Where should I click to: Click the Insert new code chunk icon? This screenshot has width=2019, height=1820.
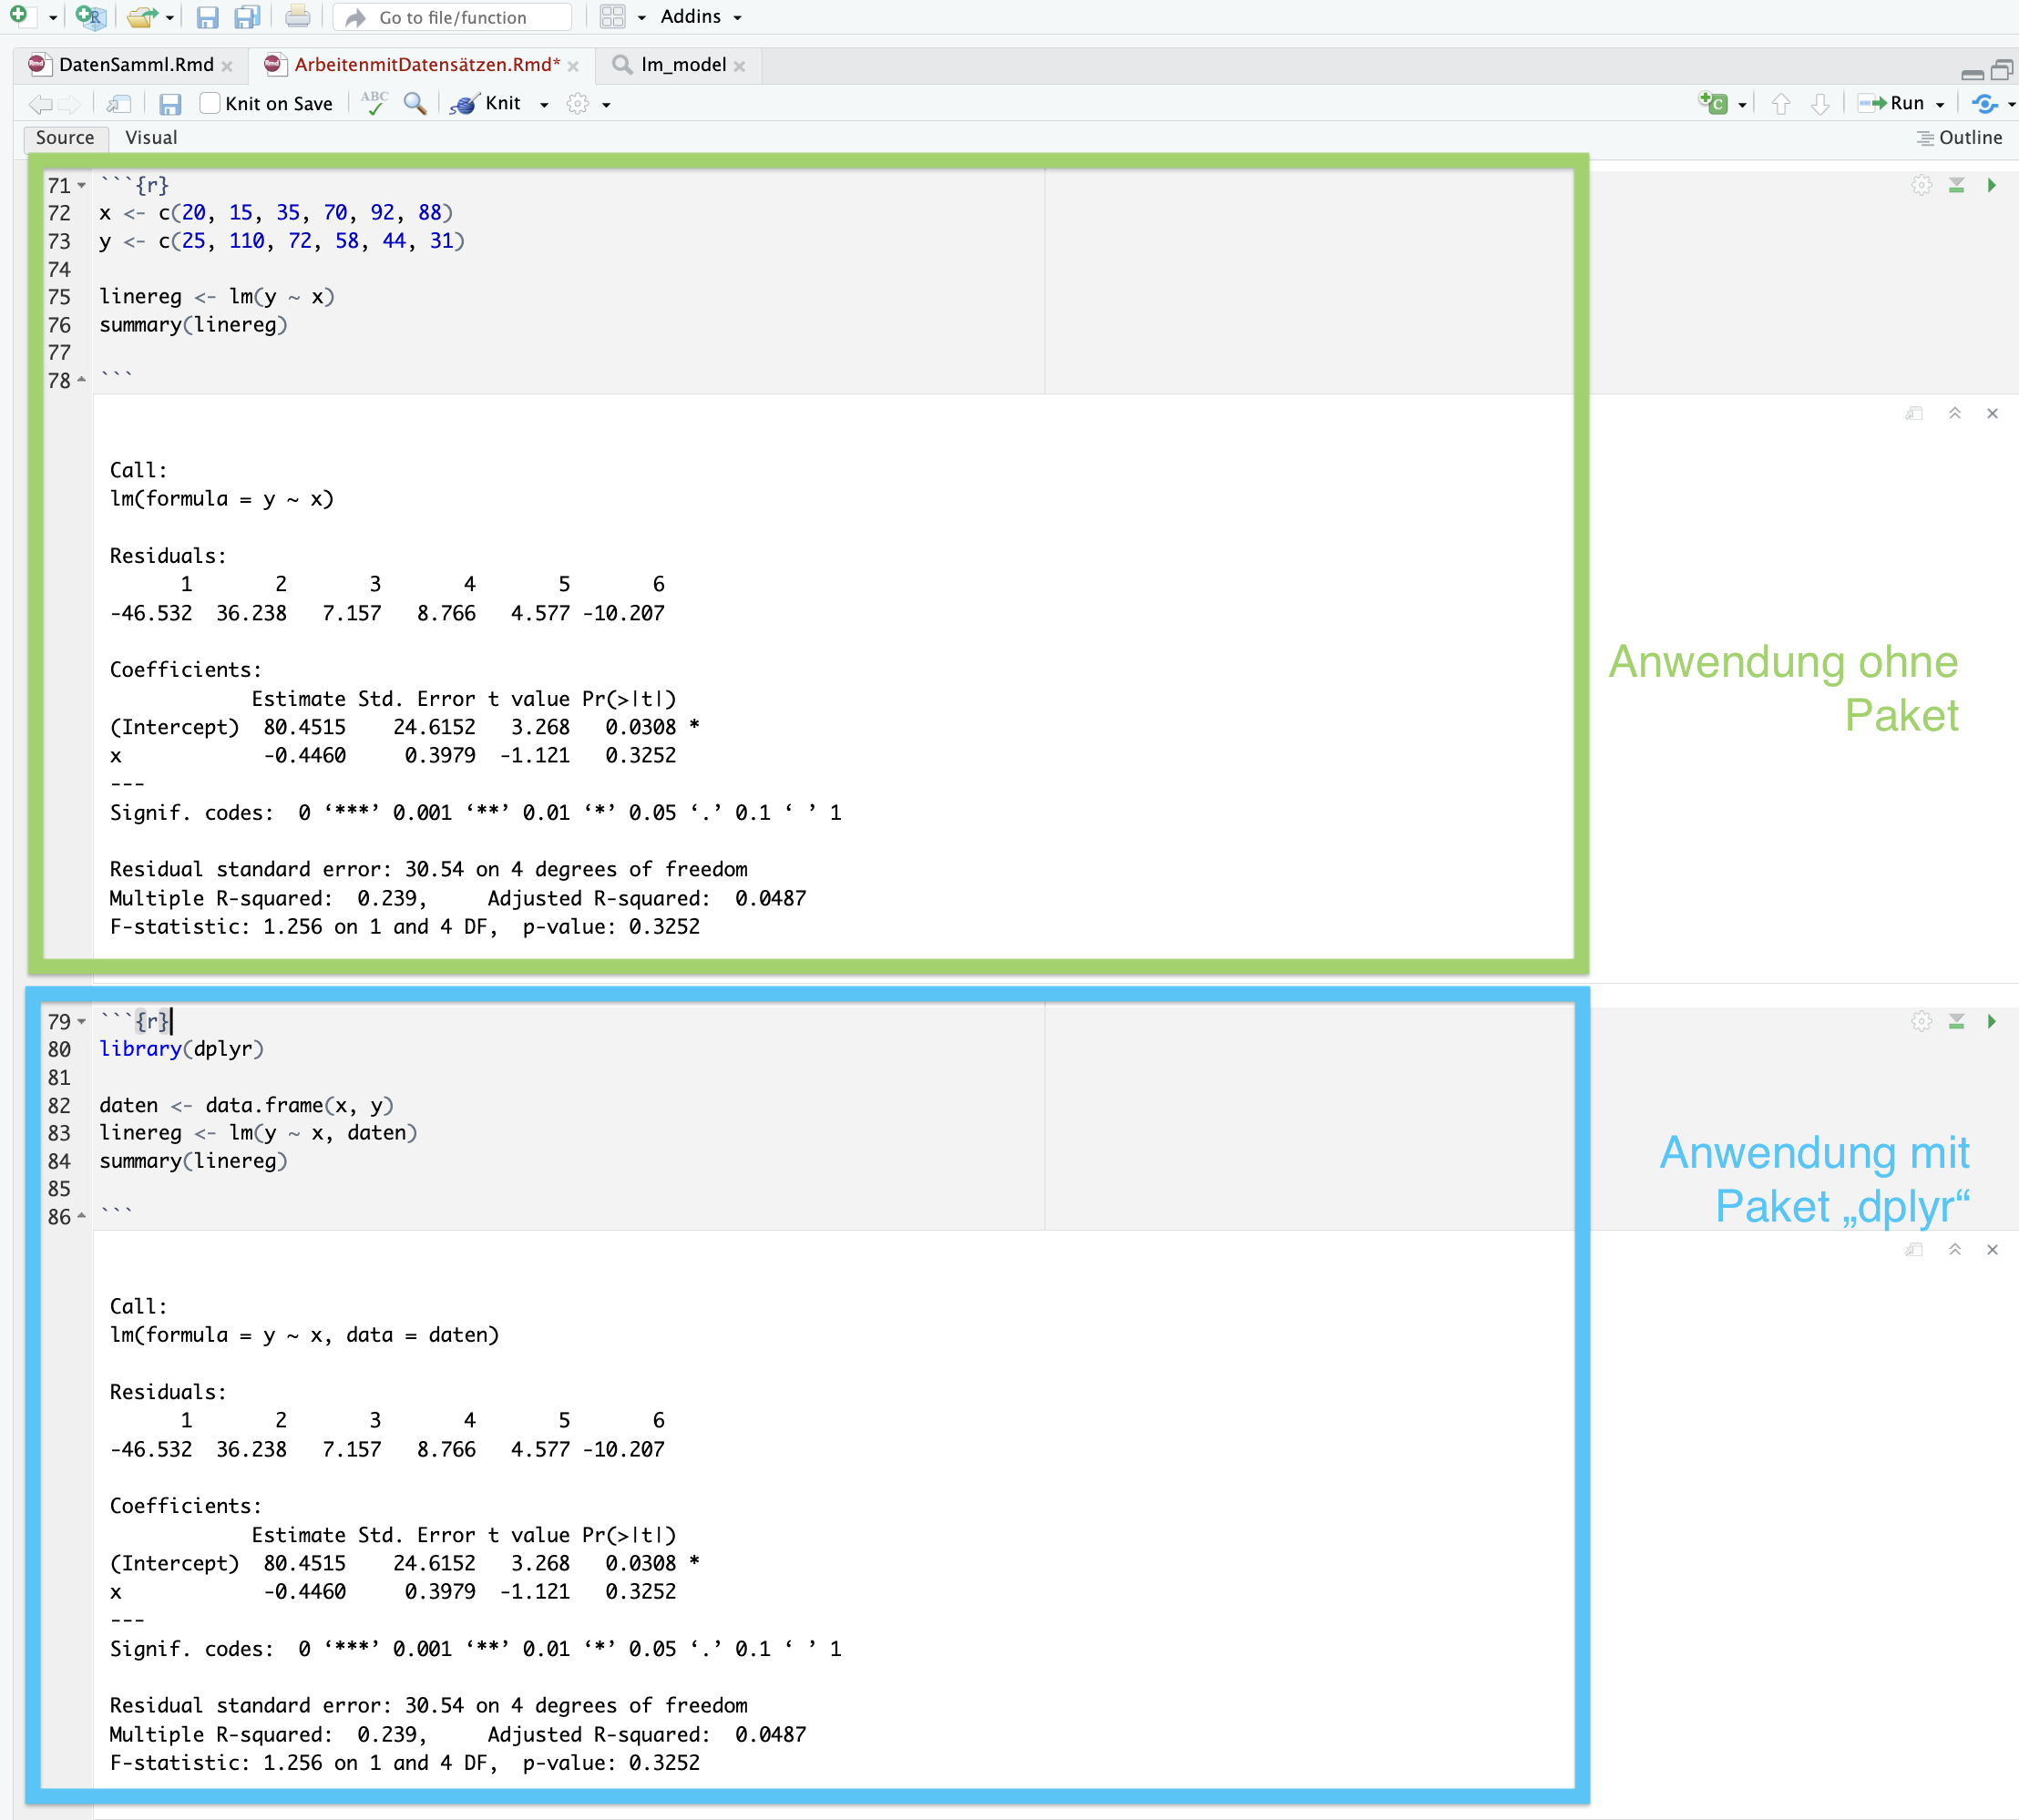point(1713,103)
